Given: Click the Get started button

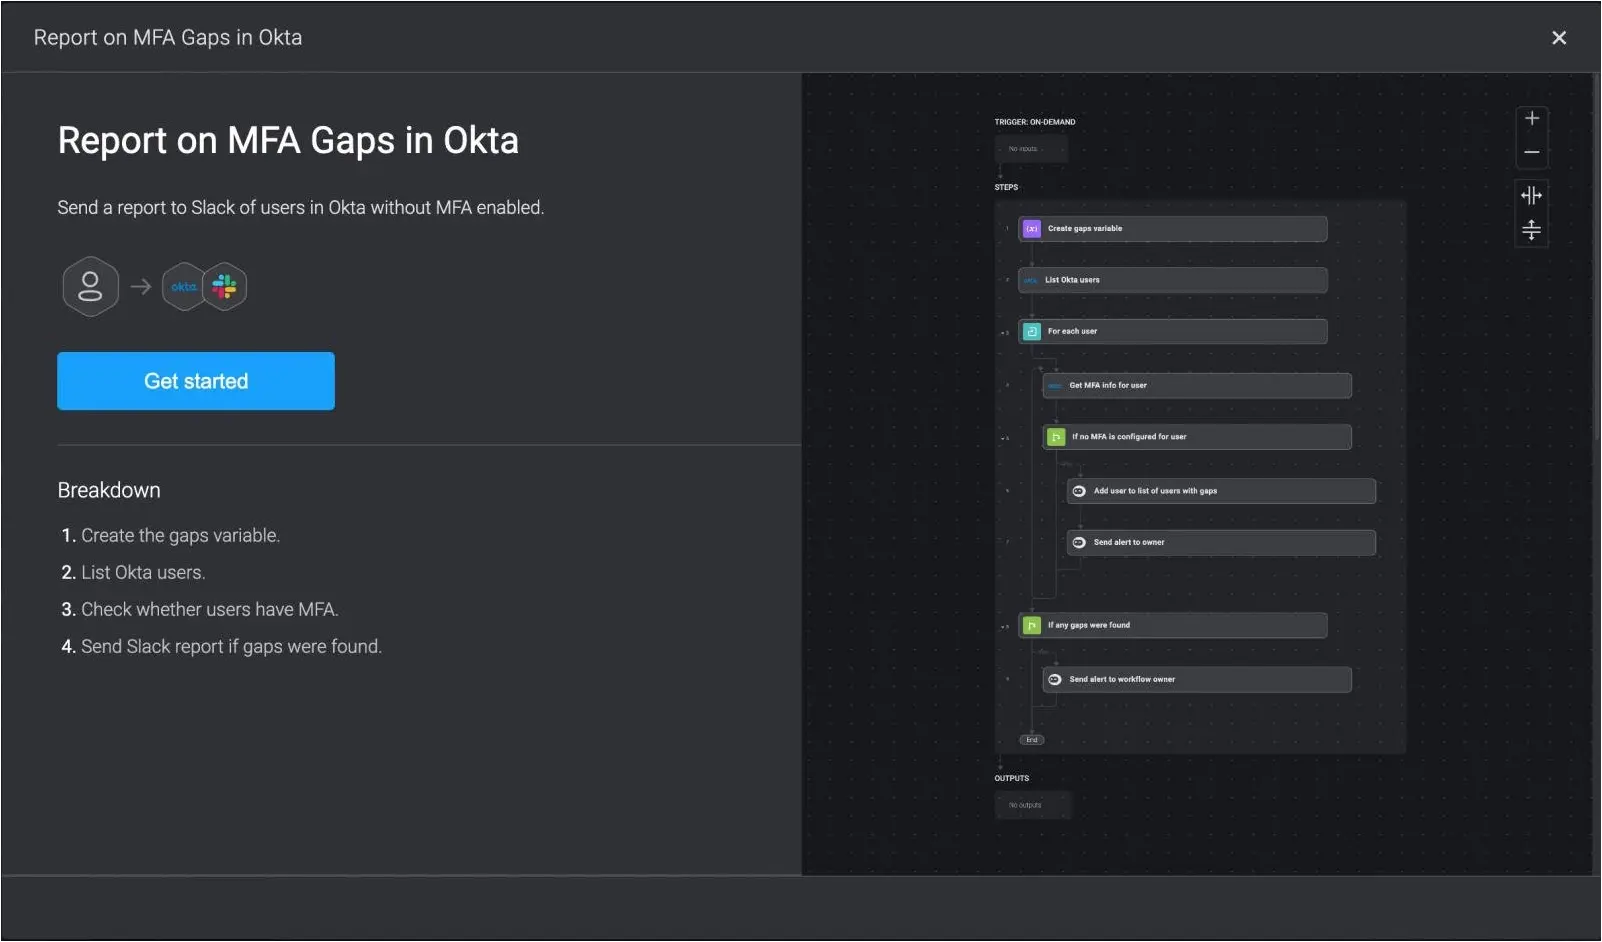Looking at the screenshot, I should (x=196, y=381).
